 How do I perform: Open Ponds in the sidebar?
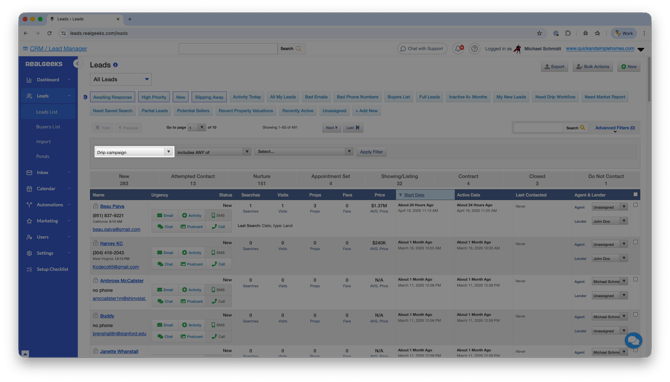(x=42, y=156)
